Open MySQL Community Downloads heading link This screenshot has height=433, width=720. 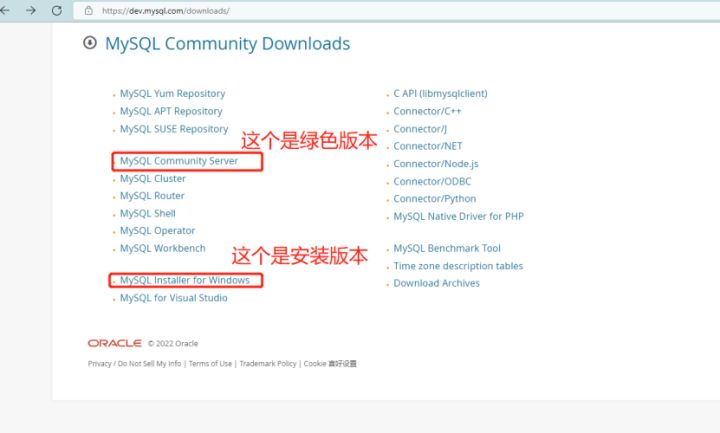pyautogui.click(x=227, y=44)
